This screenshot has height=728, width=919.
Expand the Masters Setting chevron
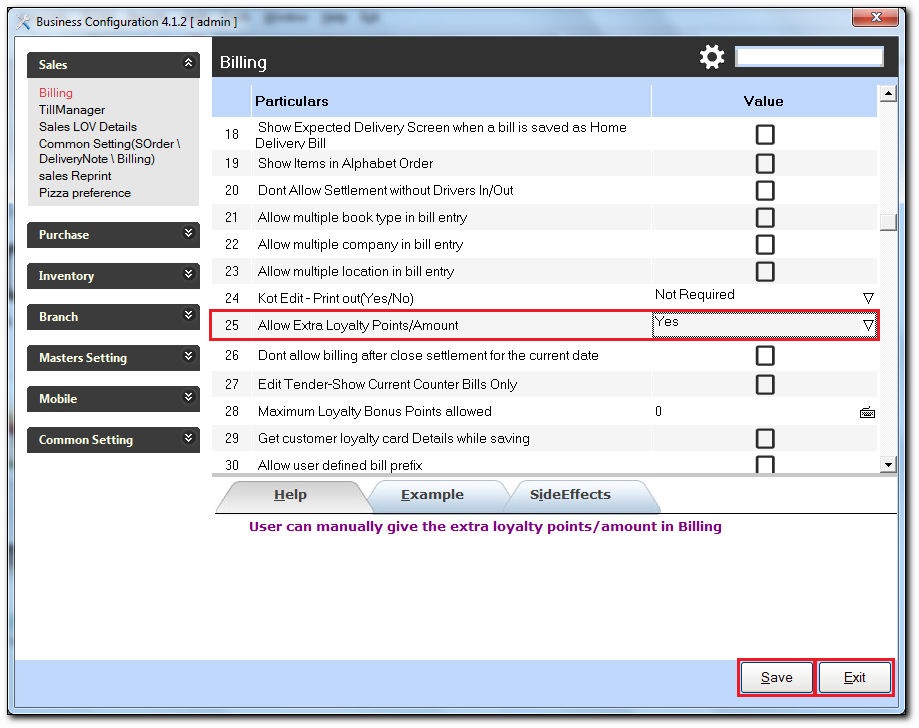click(x=188, y=356)
